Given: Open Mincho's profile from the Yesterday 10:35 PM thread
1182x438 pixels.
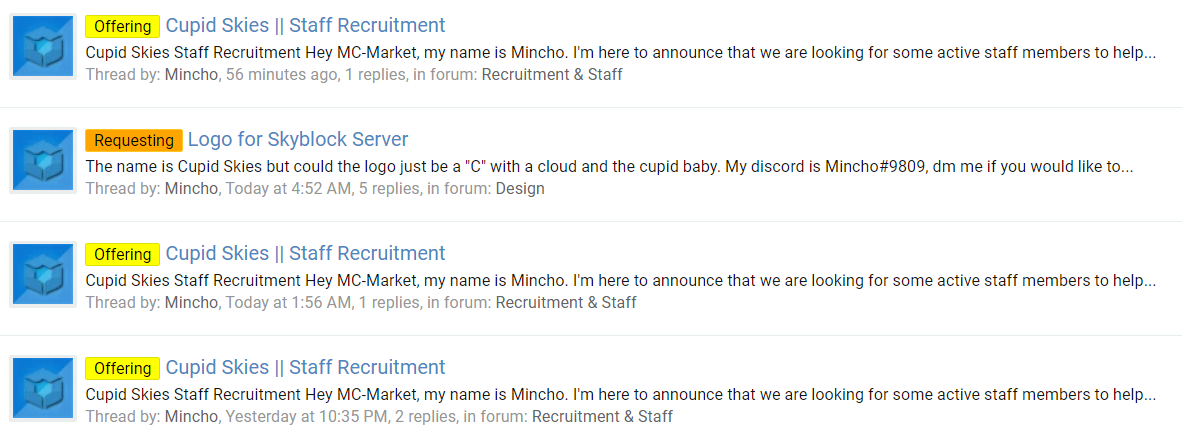Looking at the screenshot, I should coord(191,416).
